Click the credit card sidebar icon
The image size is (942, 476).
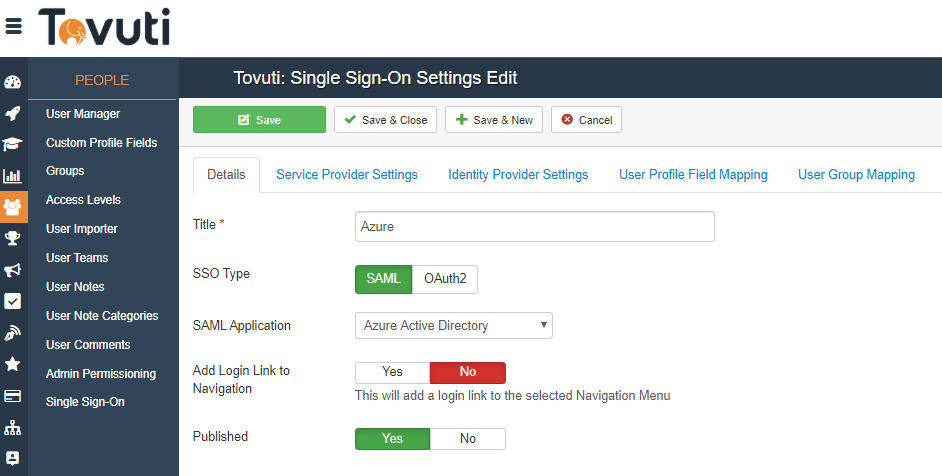(x=13, y=395)
